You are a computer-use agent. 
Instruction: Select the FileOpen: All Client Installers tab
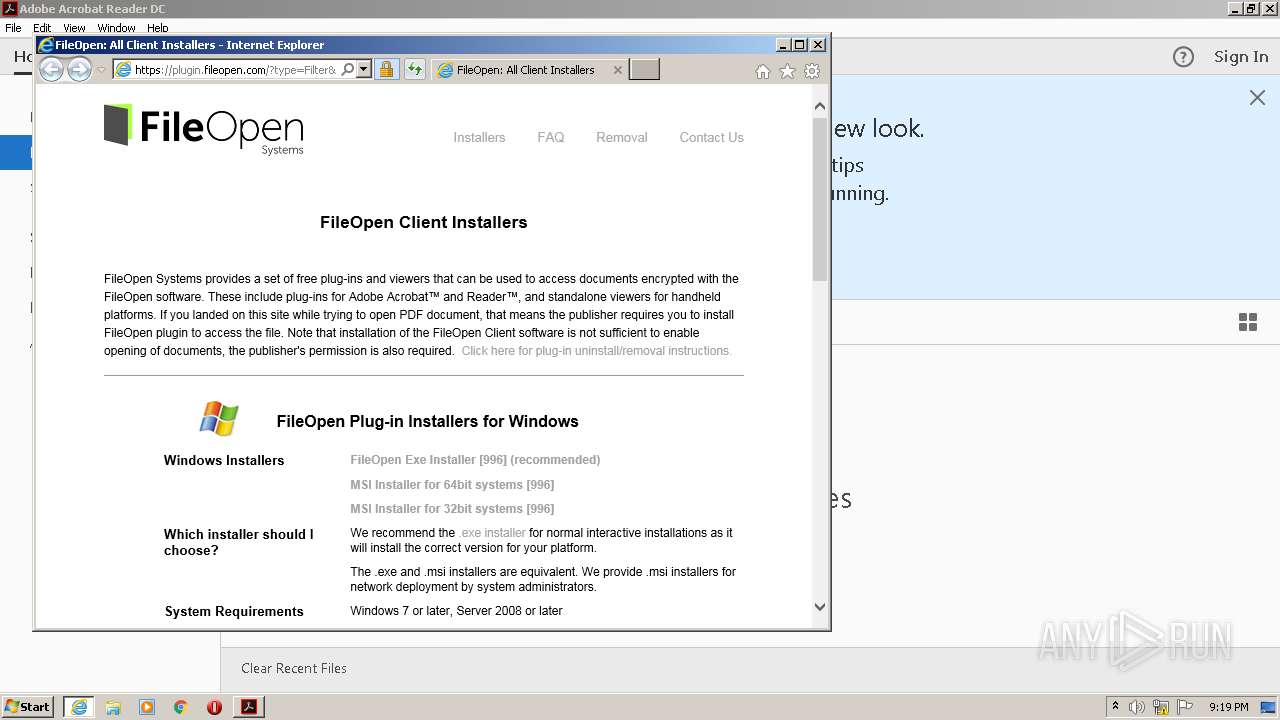pyautogui.click(x=525, y=70)
